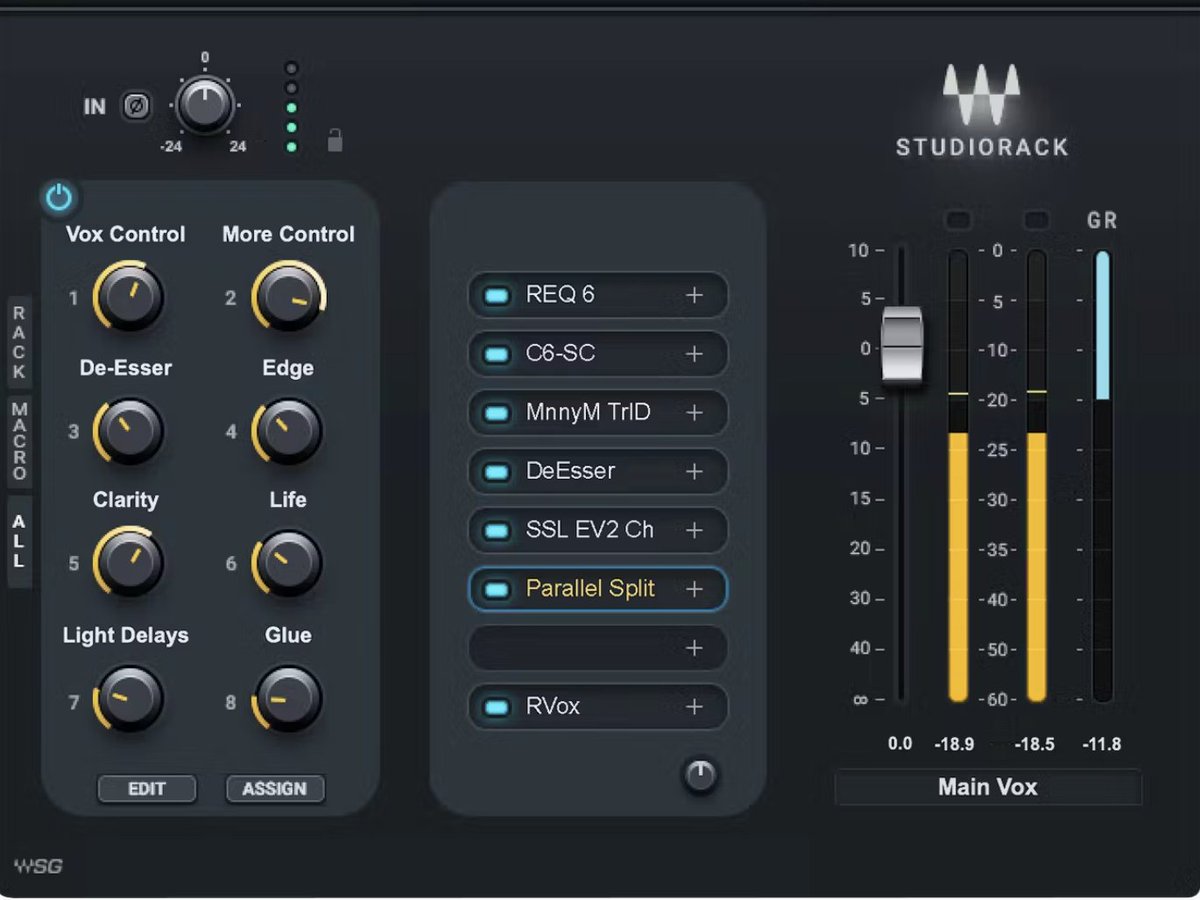Click the gain reduction meter bar
This screenshot has width=1200, height=900.
point(1102,476)
